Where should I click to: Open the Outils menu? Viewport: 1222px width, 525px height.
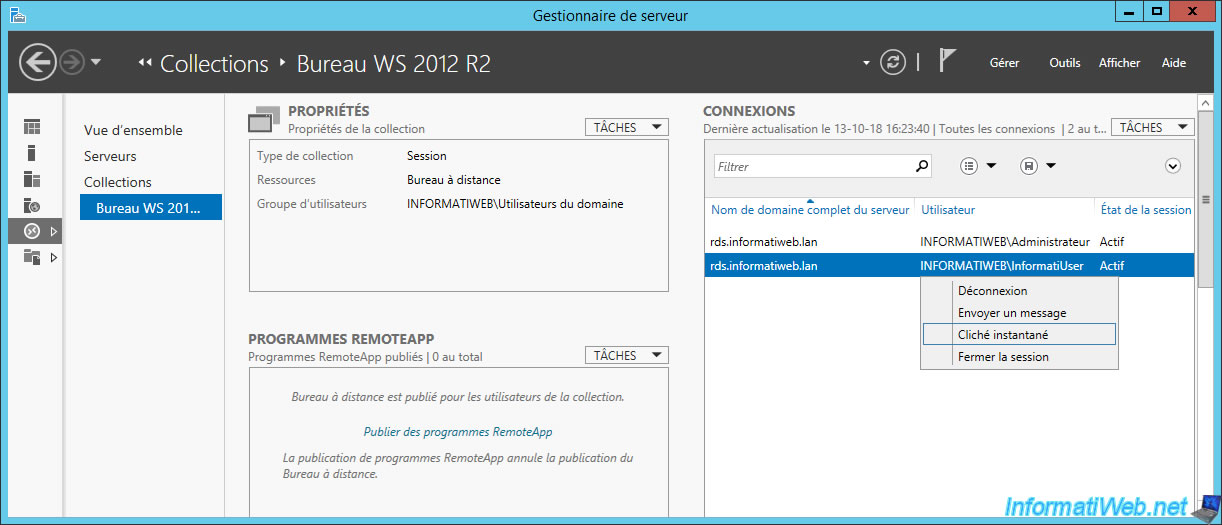1065,63
